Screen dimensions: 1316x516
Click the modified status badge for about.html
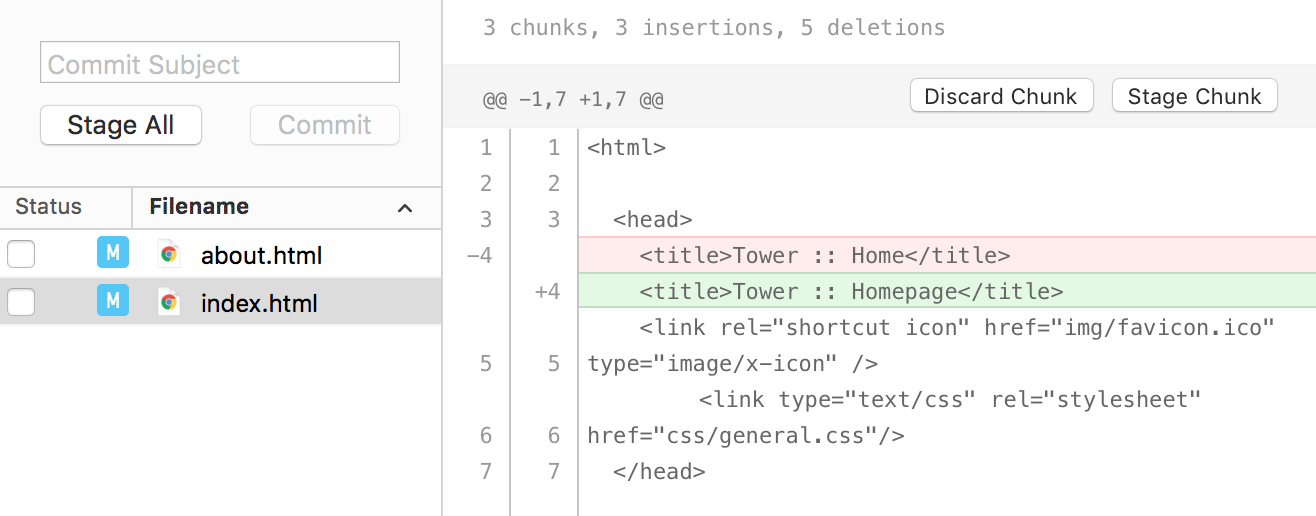point(113,254)
